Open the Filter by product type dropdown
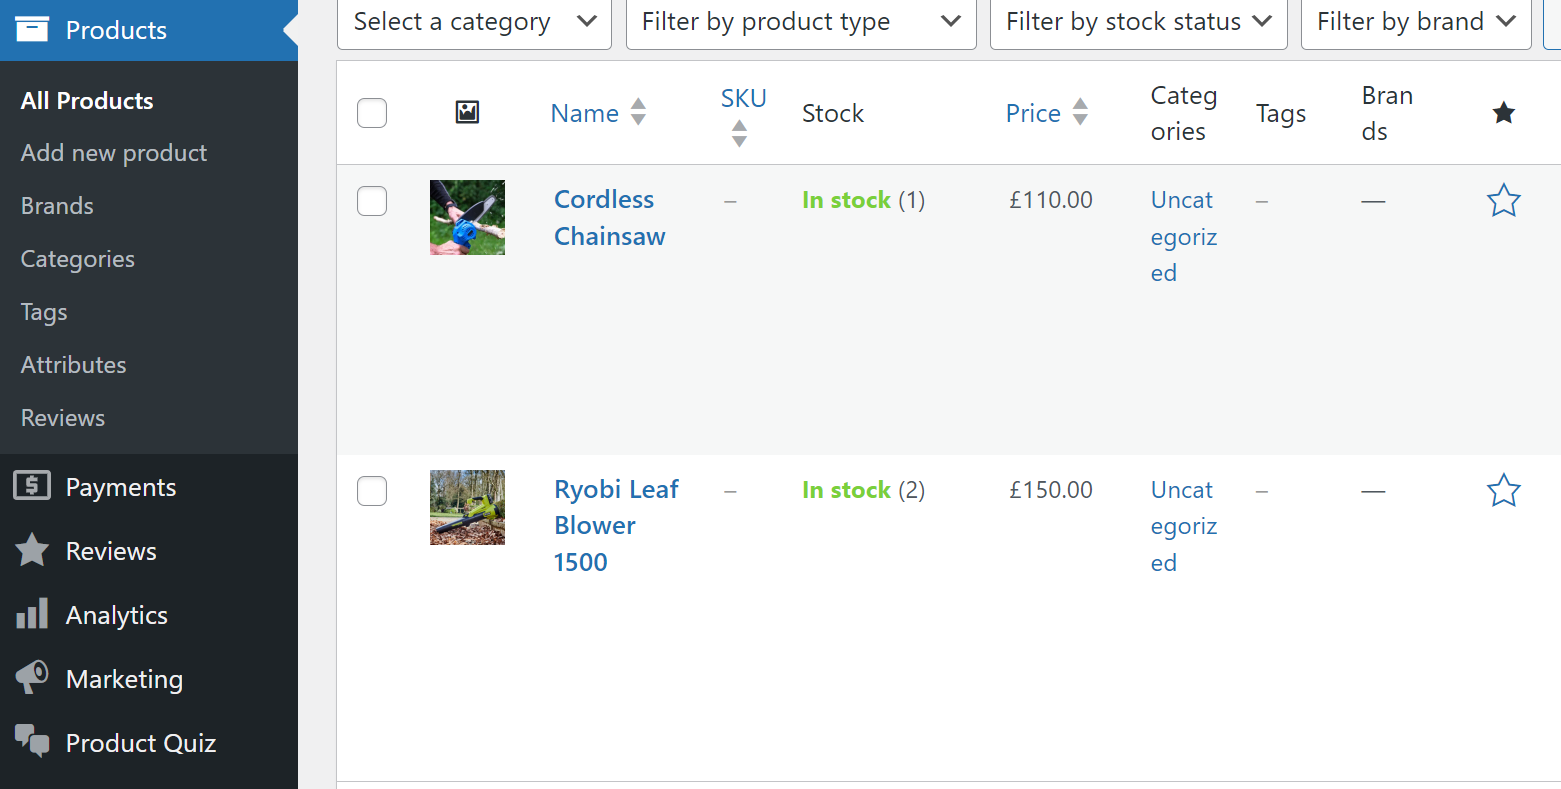Viewport: 1561px width, 789px height. coord(800,21)
